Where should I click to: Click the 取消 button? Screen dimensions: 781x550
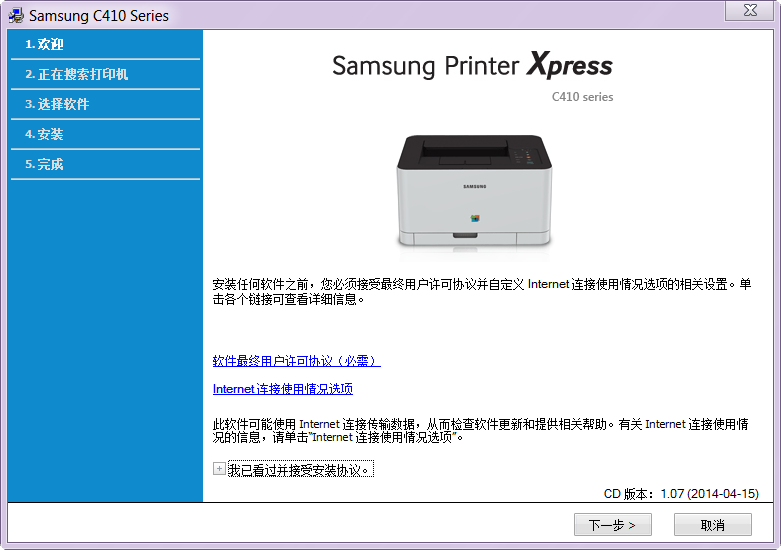[712, 525]
